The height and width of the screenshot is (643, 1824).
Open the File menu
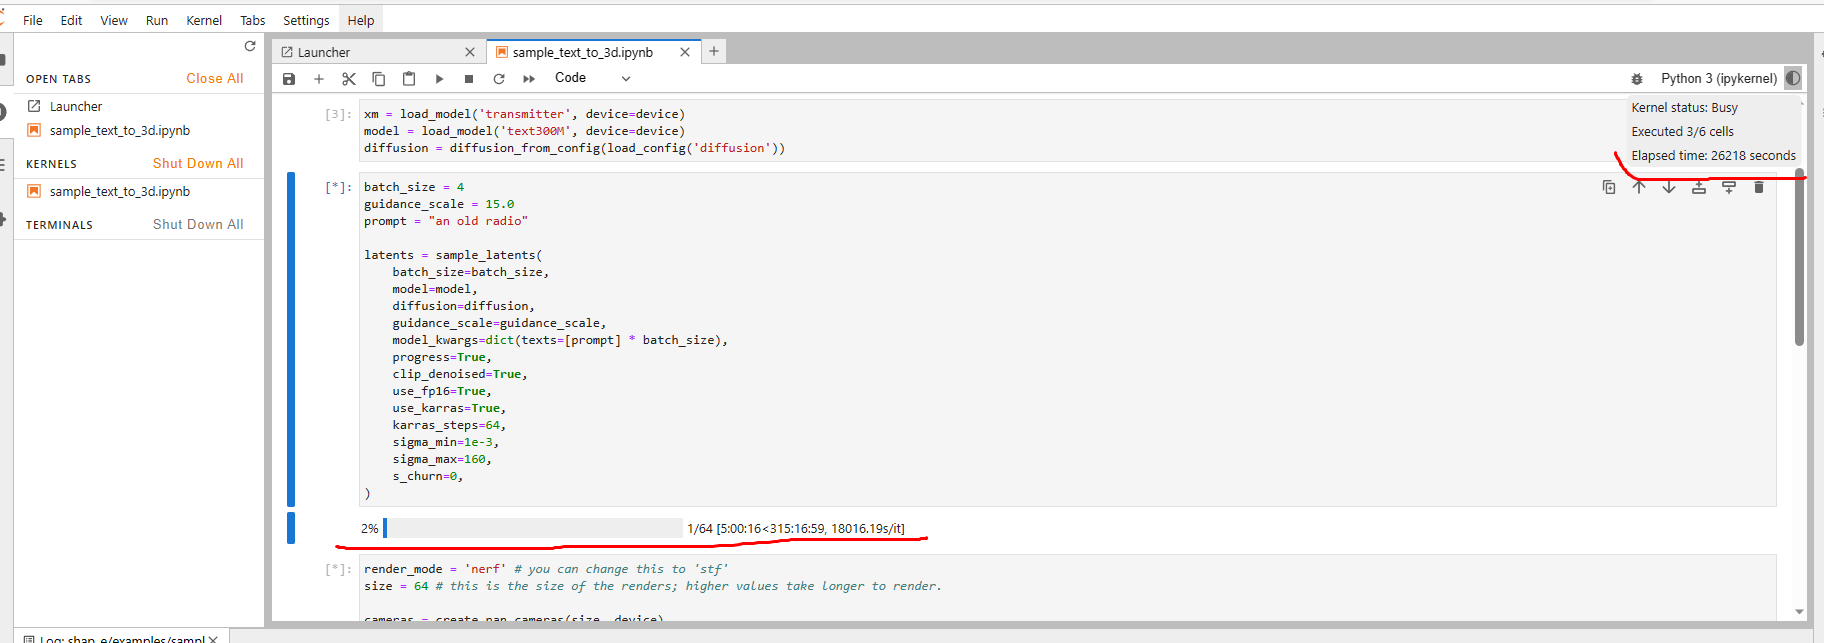pyautogui.click(x=33, y=20)
